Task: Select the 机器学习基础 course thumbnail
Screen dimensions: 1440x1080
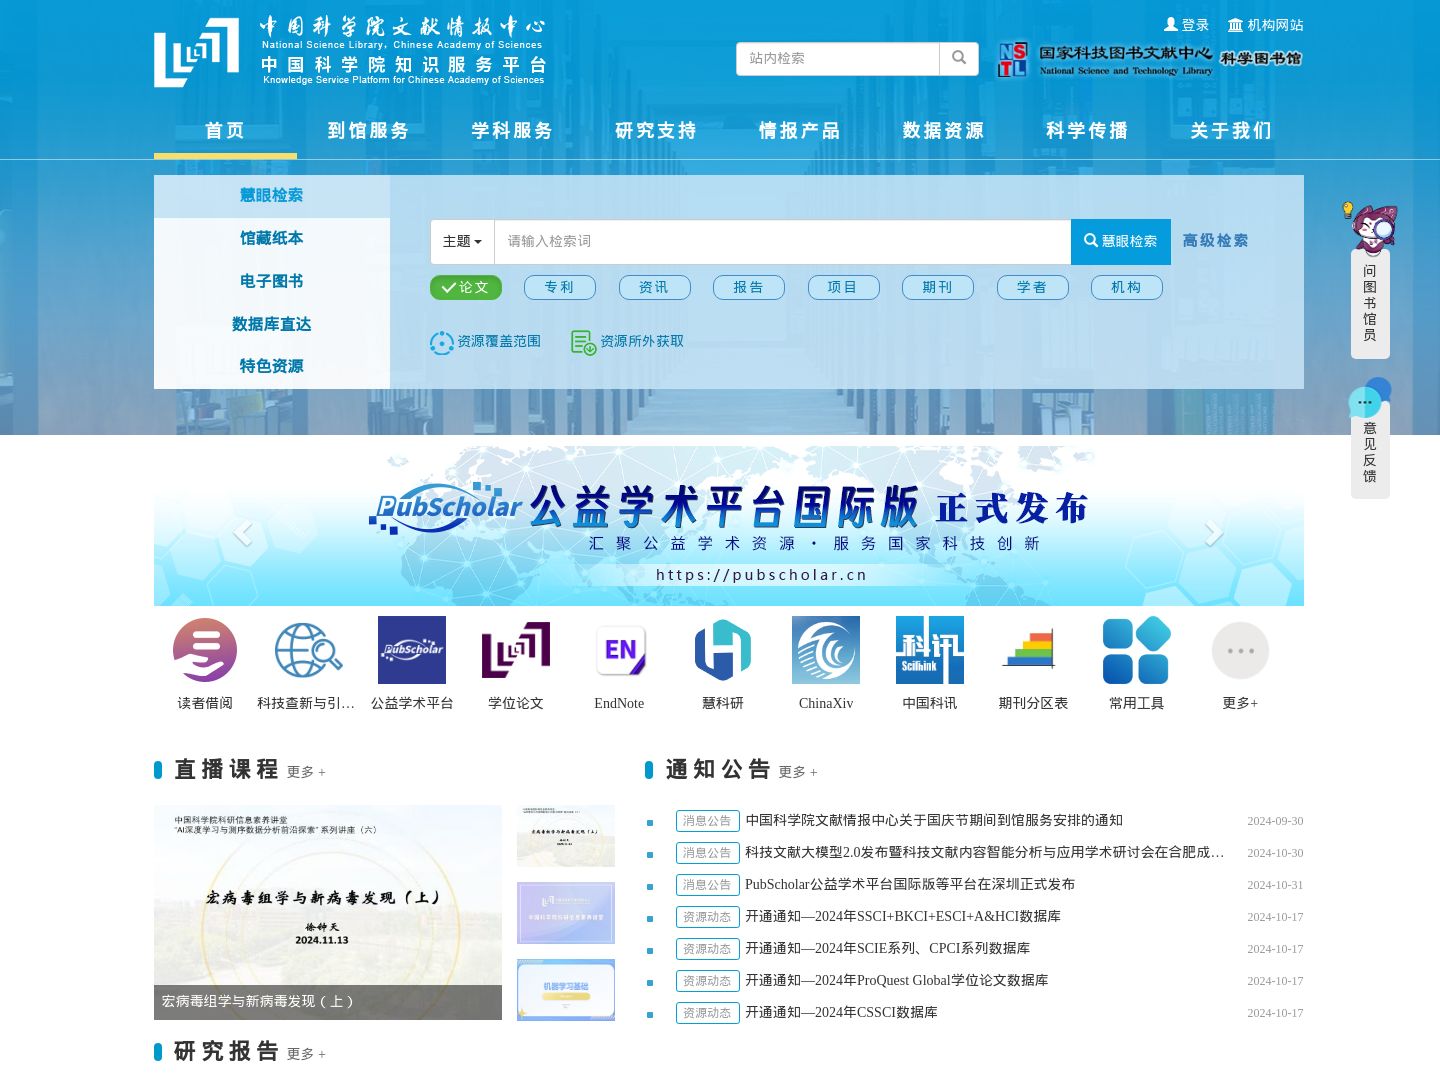Action: [566, 989]
